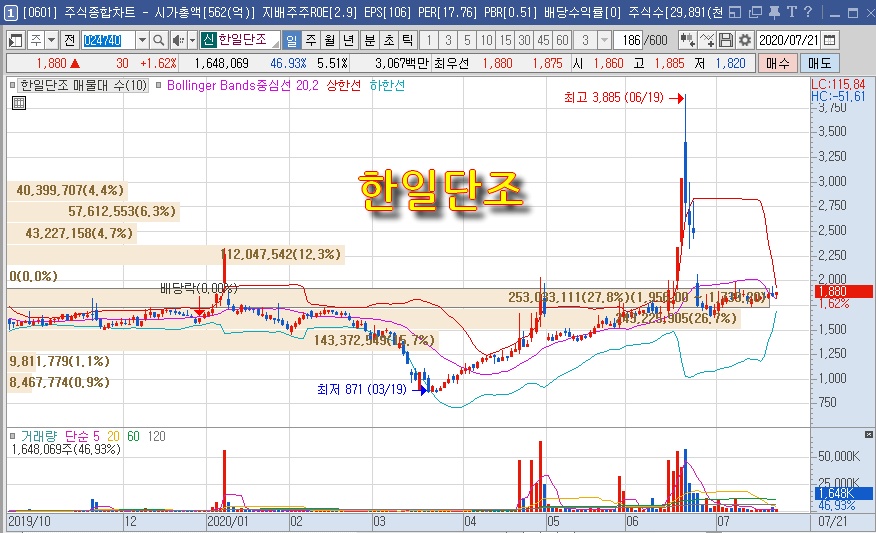876x533 pixels.
Task: Click the 2020/01 time axis label
Action: (227, 521)
